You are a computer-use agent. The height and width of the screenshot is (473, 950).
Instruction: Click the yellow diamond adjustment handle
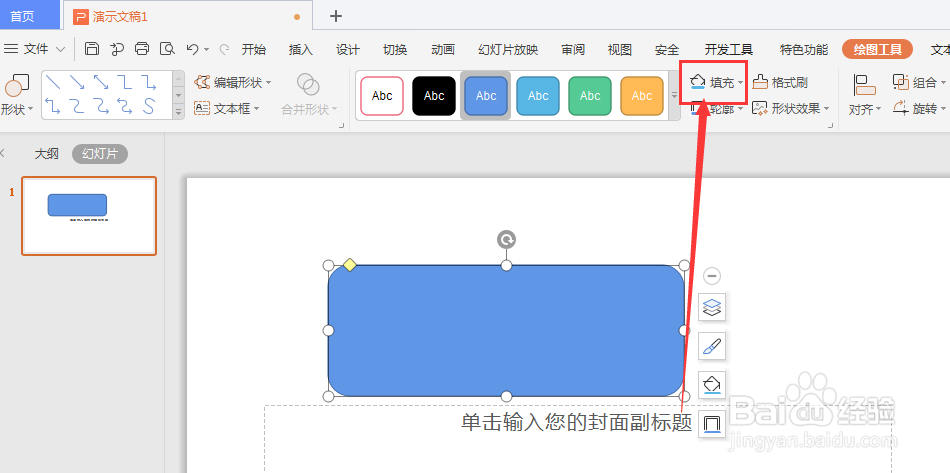[350, 265]
